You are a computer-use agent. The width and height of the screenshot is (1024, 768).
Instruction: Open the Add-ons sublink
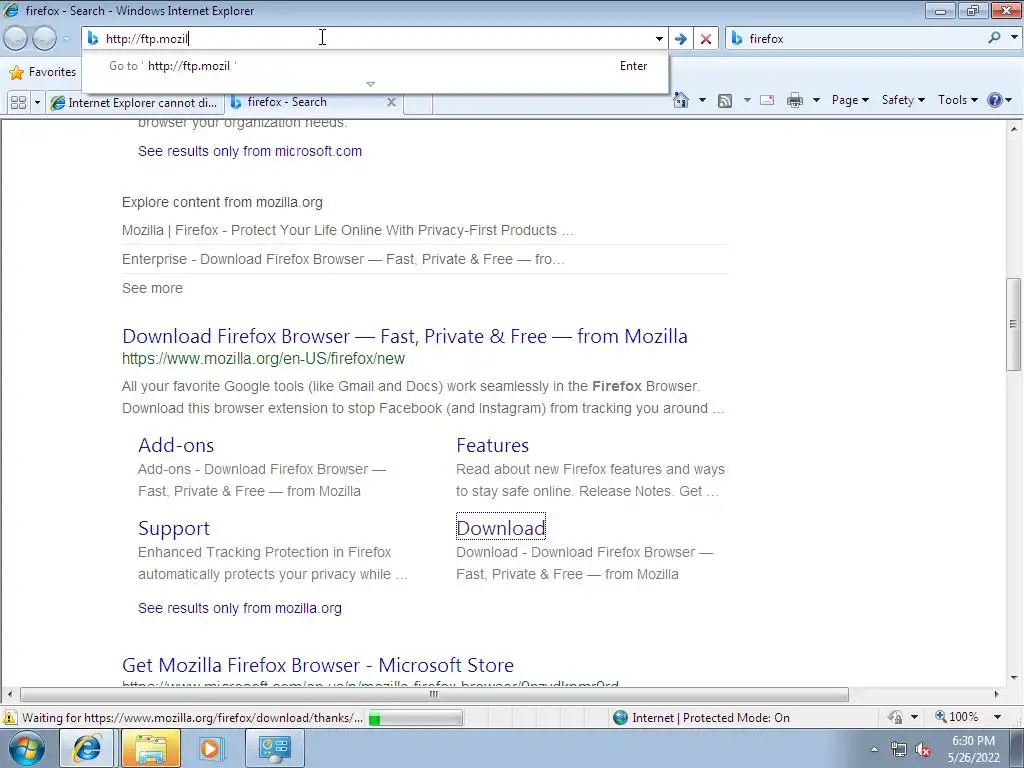[176, 445]
